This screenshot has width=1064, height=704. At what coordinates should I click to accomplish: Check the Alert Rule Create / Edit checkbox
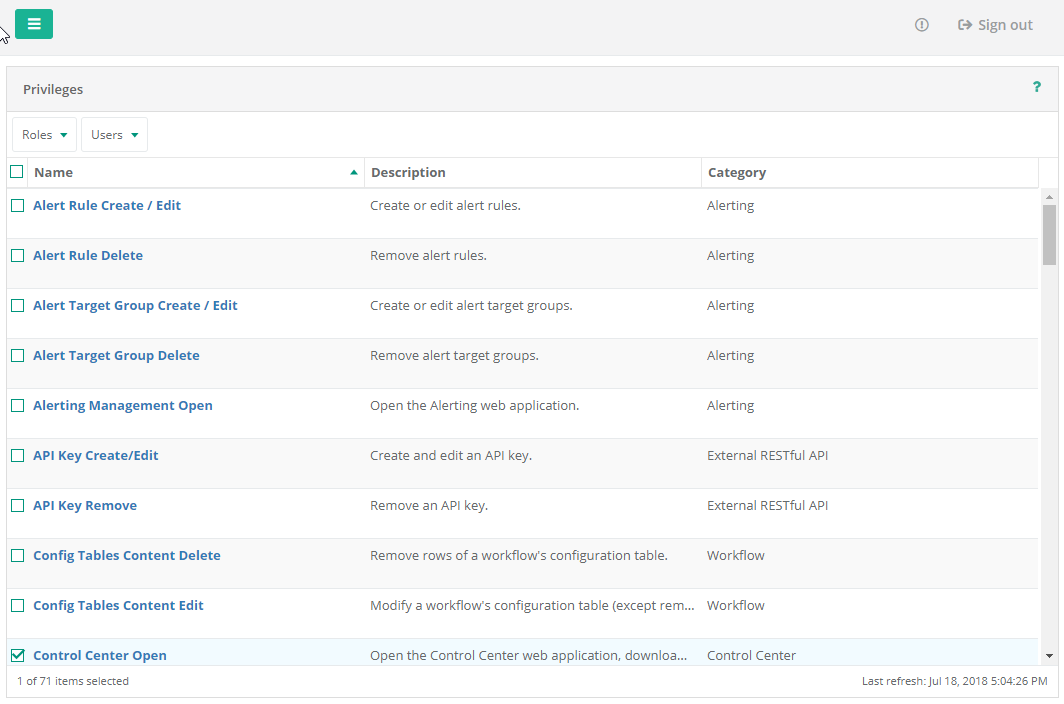17,205
